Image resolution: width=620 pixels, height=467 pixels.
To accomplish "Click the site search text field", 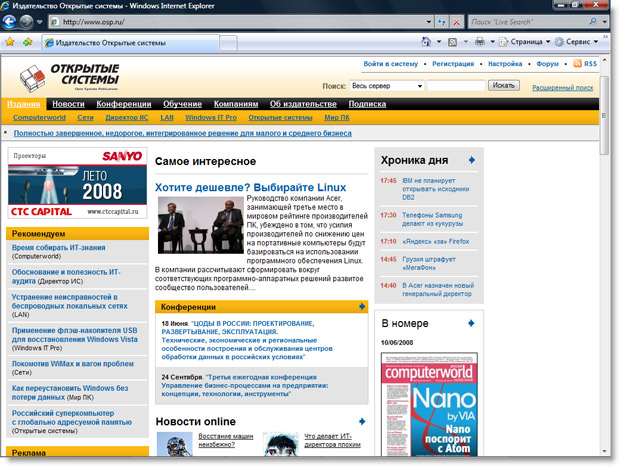I will pyautogui.click(x=456, y=85).
